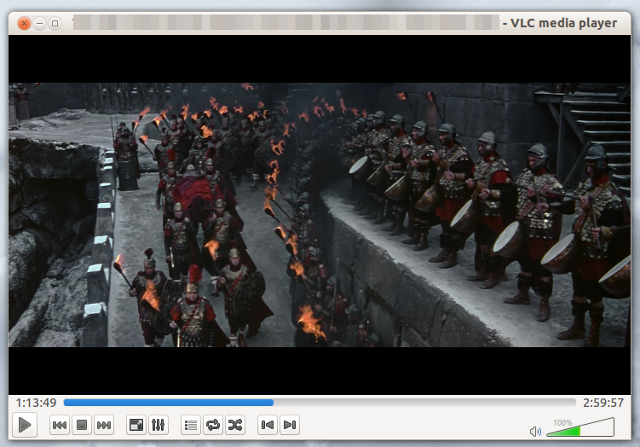The image size is (640, 447).
Task: Start playback with the Play button
Action: point(24,425)
